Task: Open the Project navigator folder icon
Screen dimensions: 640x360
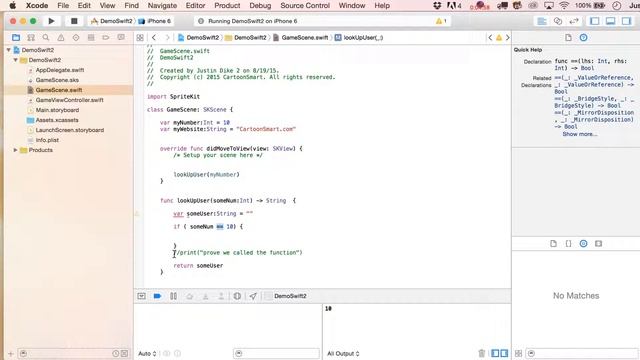Action: click(16, 38)
